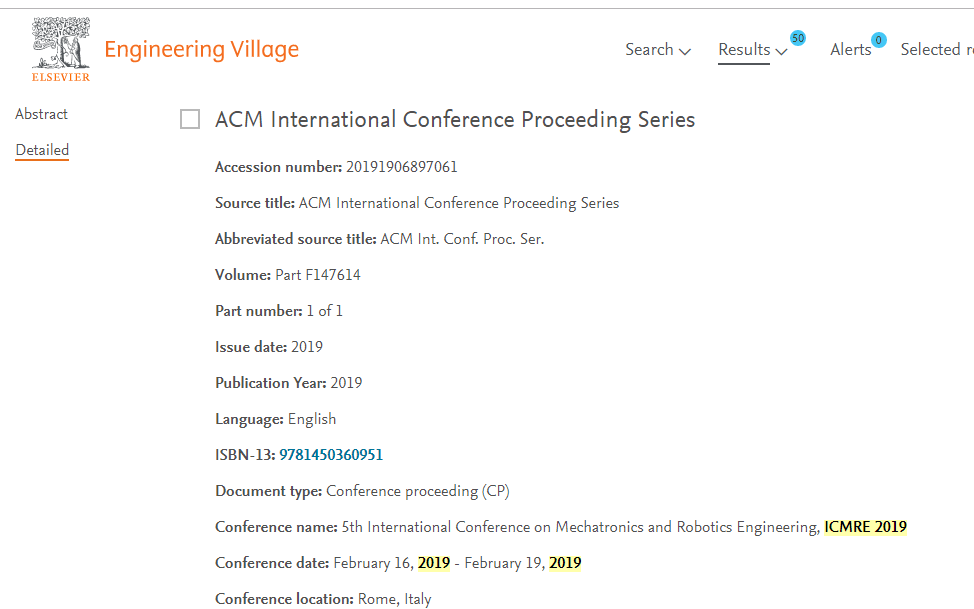Click the ACM International Conference Proceeding Series title
This screenshot has width=974, height=609.
(x=455, y=119)
